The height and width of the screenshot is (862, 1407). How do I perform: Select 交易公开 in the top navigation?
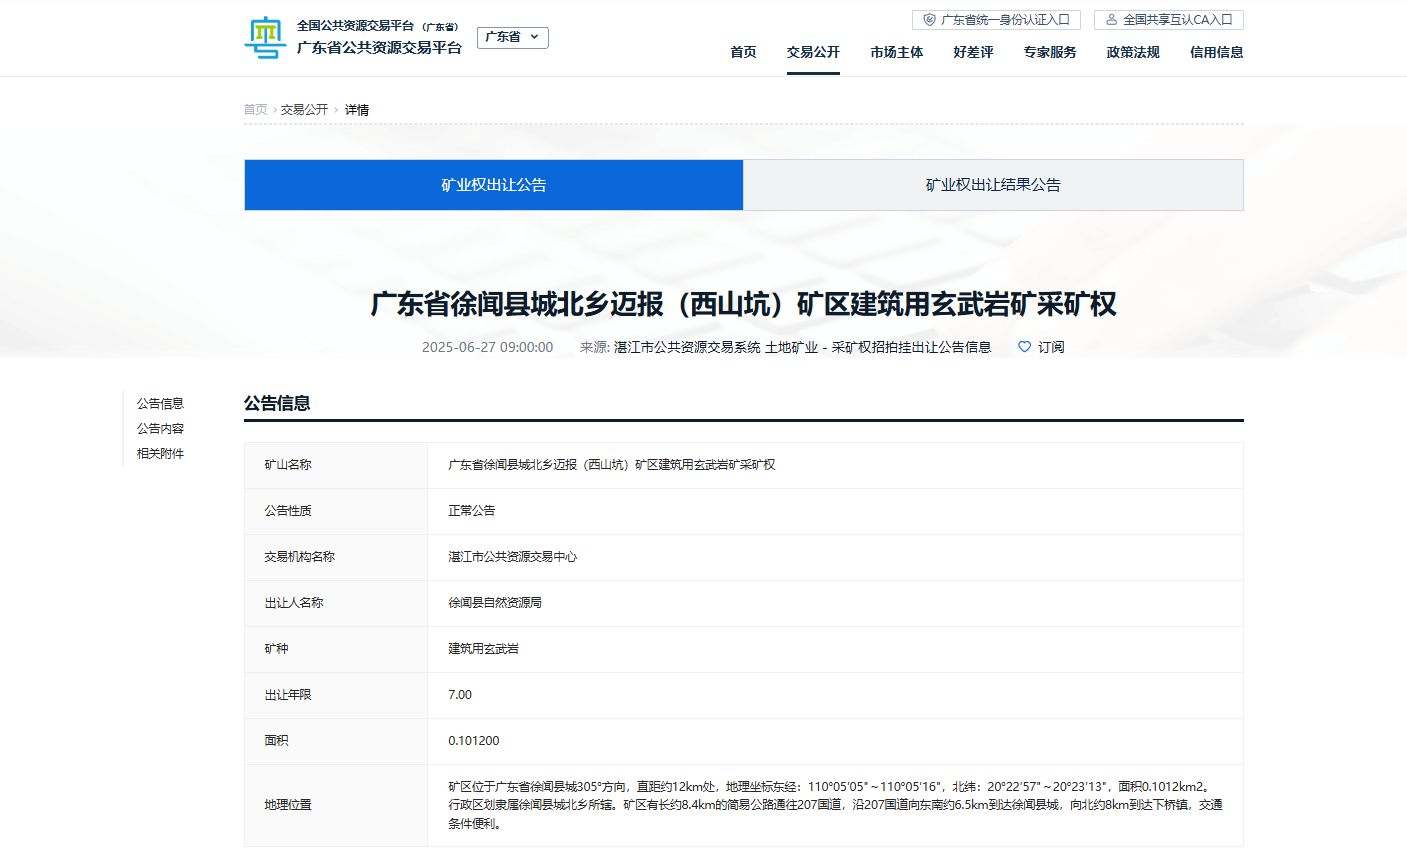[813, 52]
